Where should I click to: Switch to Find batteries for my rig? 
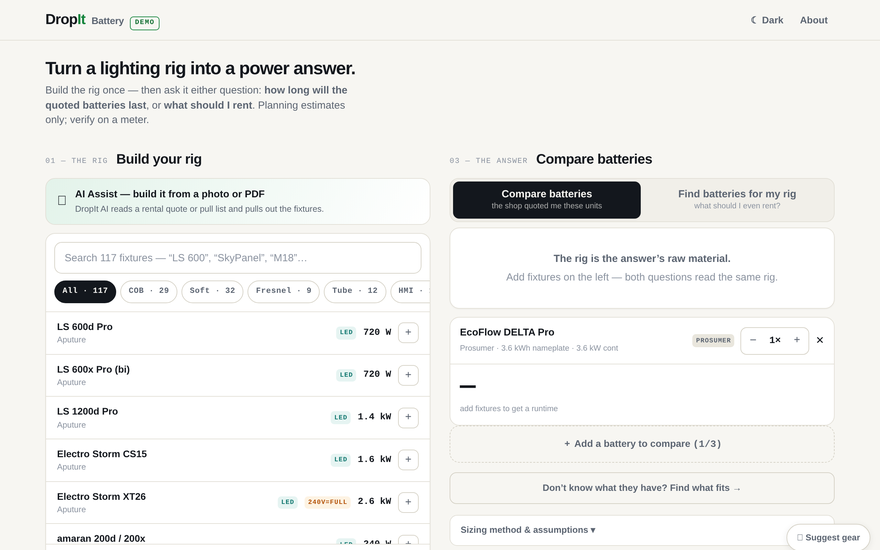pos(737,199)
